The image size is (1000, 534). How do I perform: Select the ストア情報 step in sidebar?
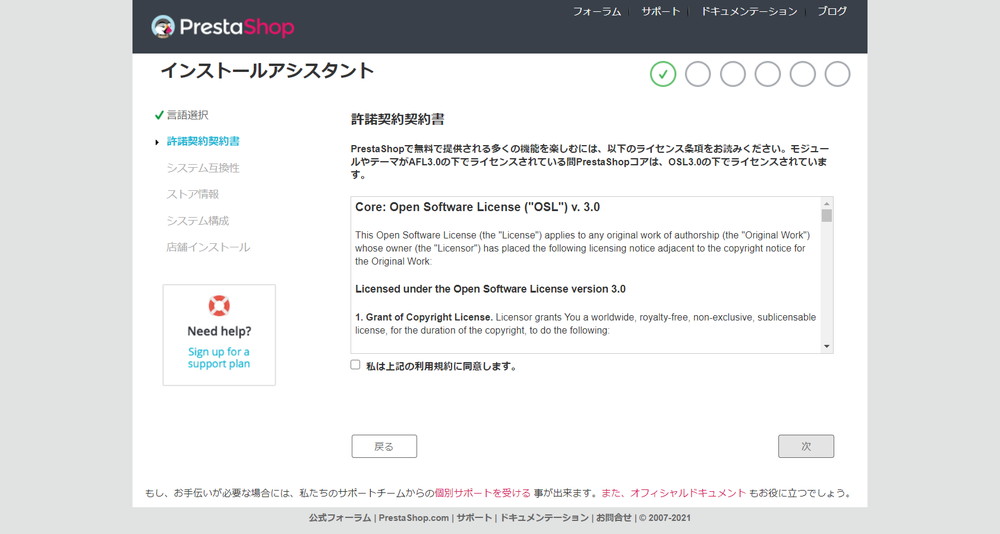[x=193, y=195]
